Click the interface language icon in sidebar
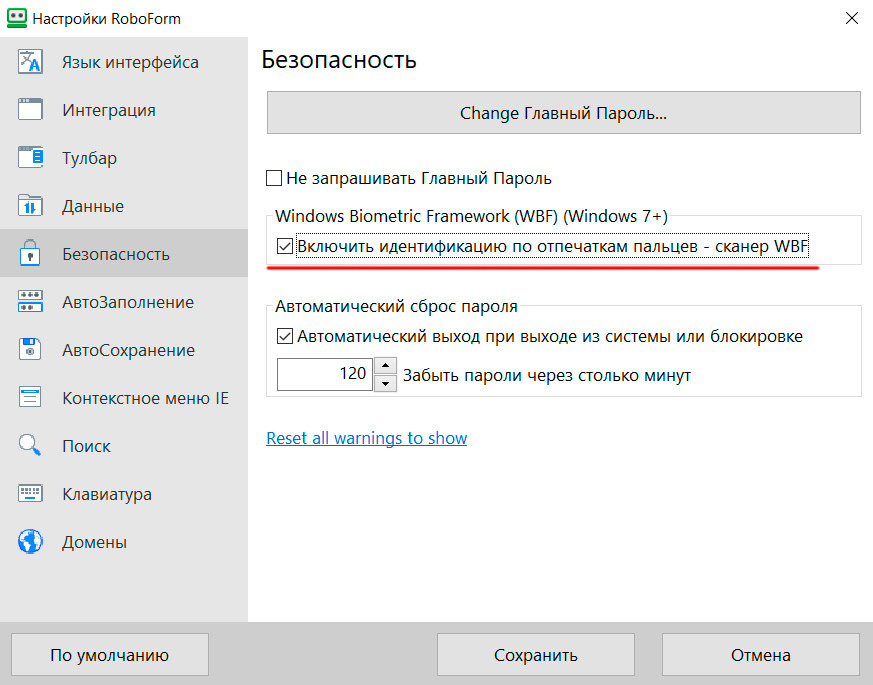This screenshot has height=685, width=873. (x=30, y=62)
